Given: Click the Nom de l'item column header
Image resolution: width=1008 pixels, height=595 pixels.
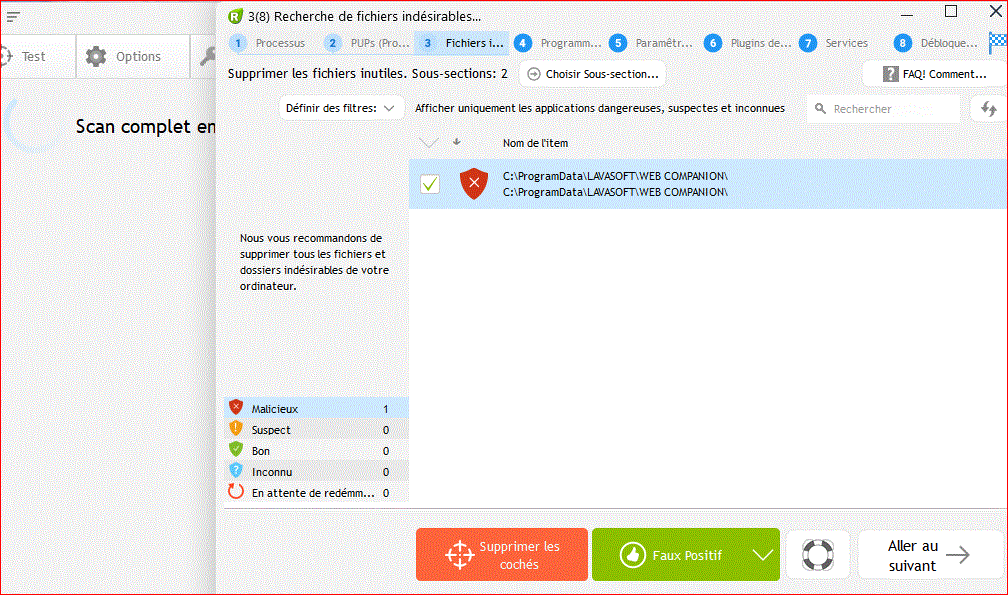Looking at the screenshot, I should click(536, 143).
